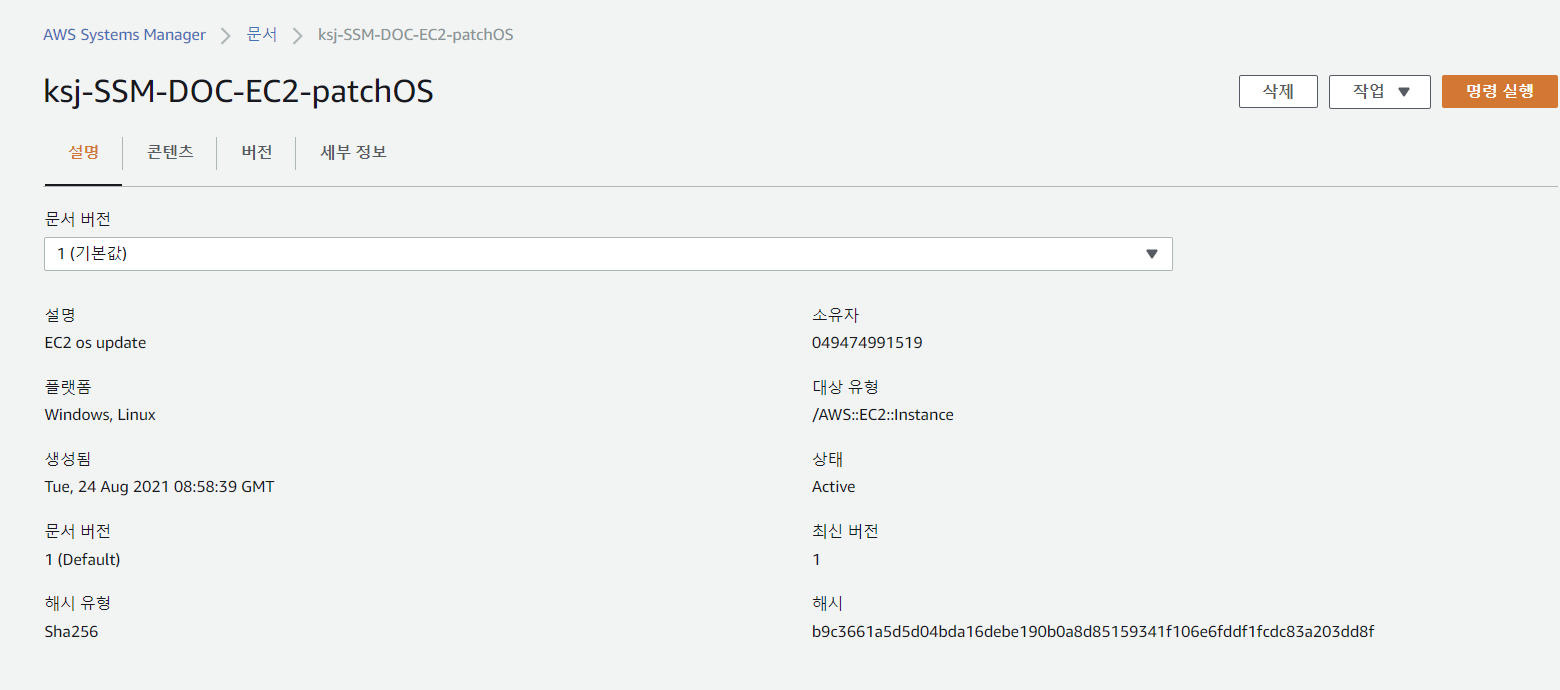Viewport: 1560px width, 690px height.
Task: Click the 해시 field label
Action: pos(824,602)
